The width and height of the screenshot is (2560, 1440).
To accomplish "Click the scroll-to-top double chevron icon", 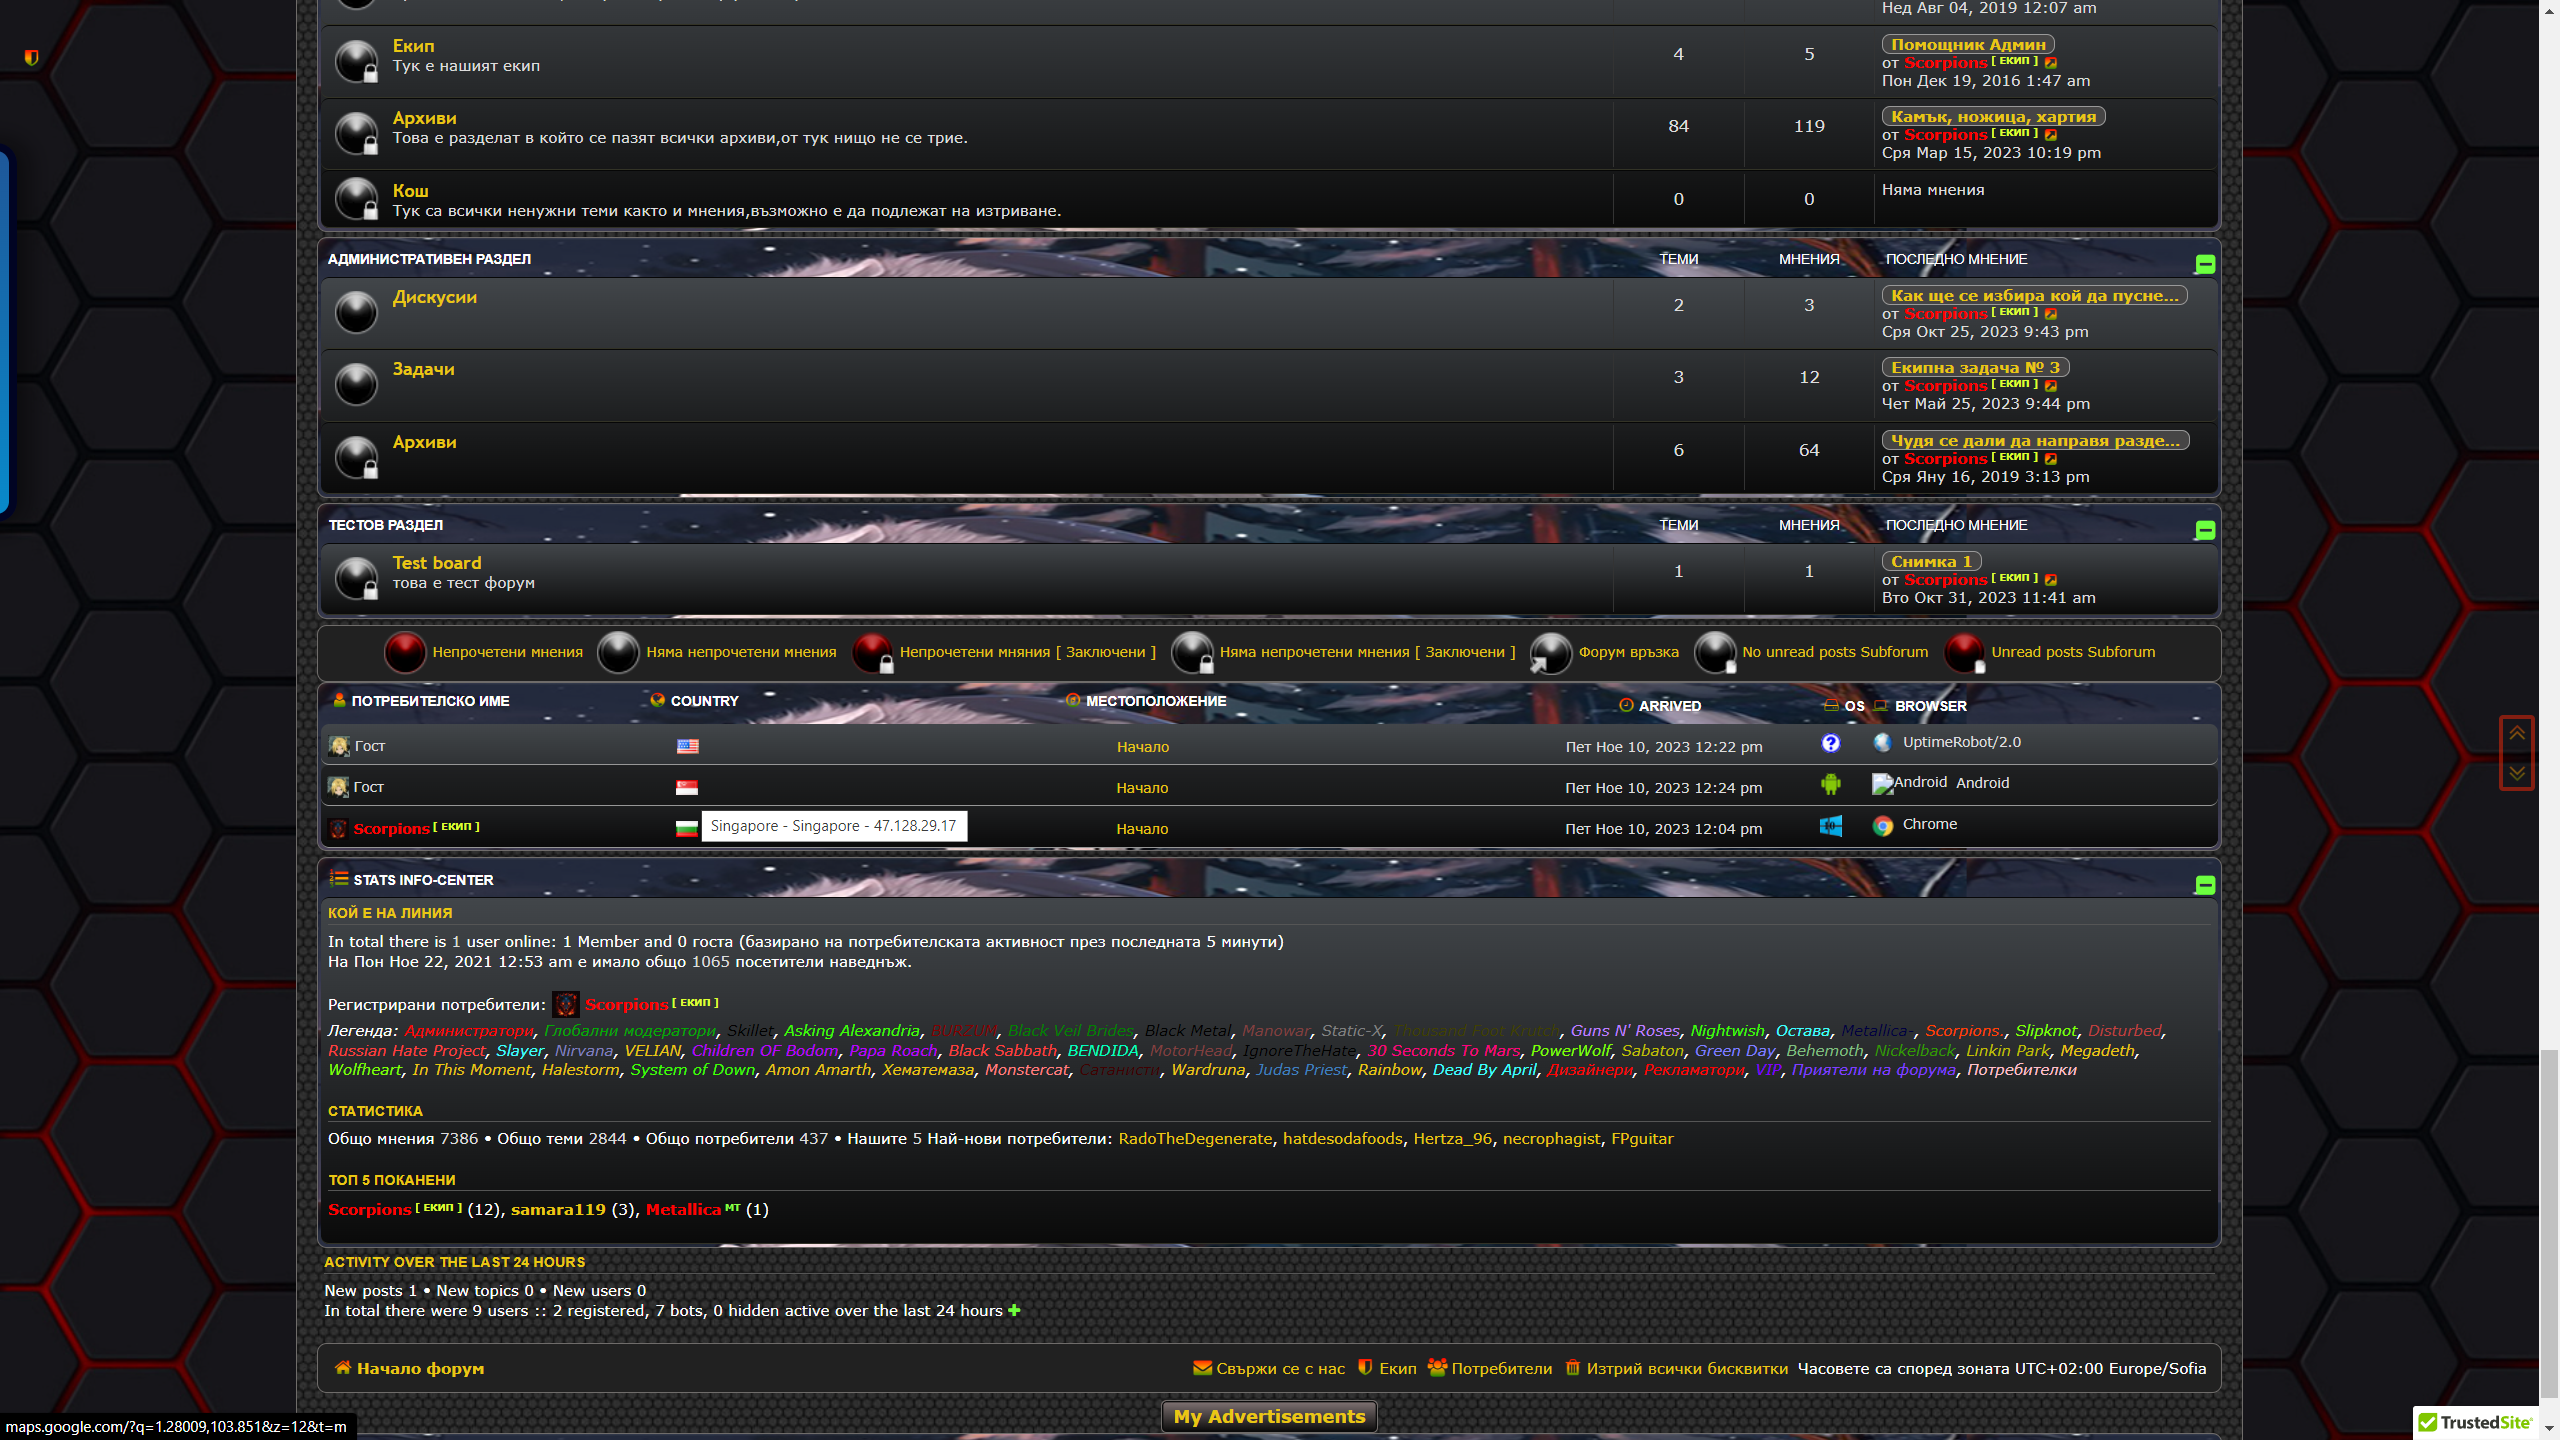I will click(2517, 734).
